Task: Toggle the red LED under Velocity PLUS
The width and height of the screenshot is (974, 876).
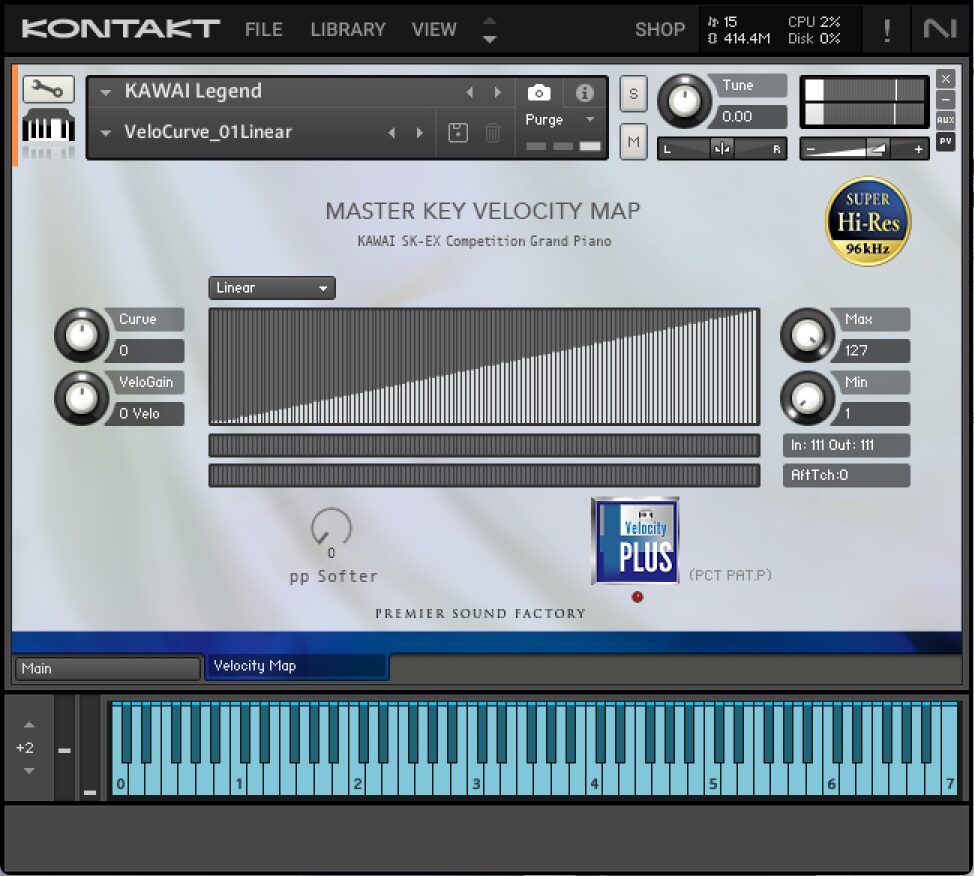Action: [637, 597]
